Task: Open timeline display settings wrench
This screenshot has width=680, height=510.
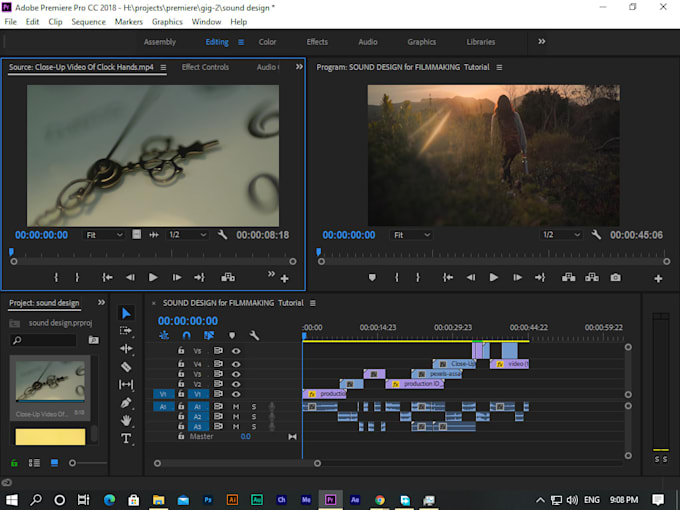Action: pyautogui.click(x=254, y=335)
